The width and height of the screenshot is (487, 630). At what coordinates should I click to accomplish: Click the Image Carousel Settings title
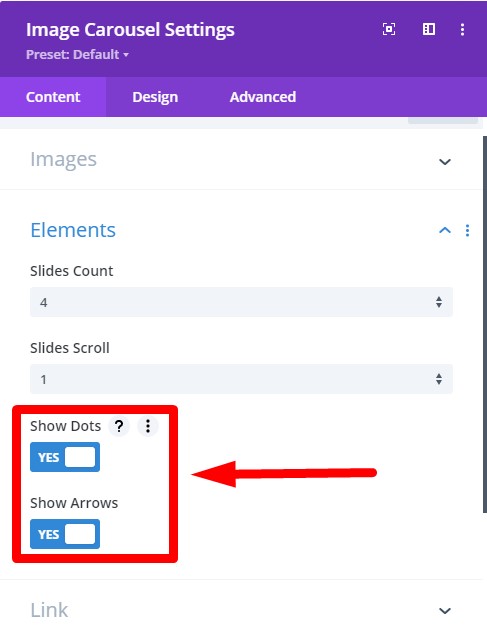[130, 30]
